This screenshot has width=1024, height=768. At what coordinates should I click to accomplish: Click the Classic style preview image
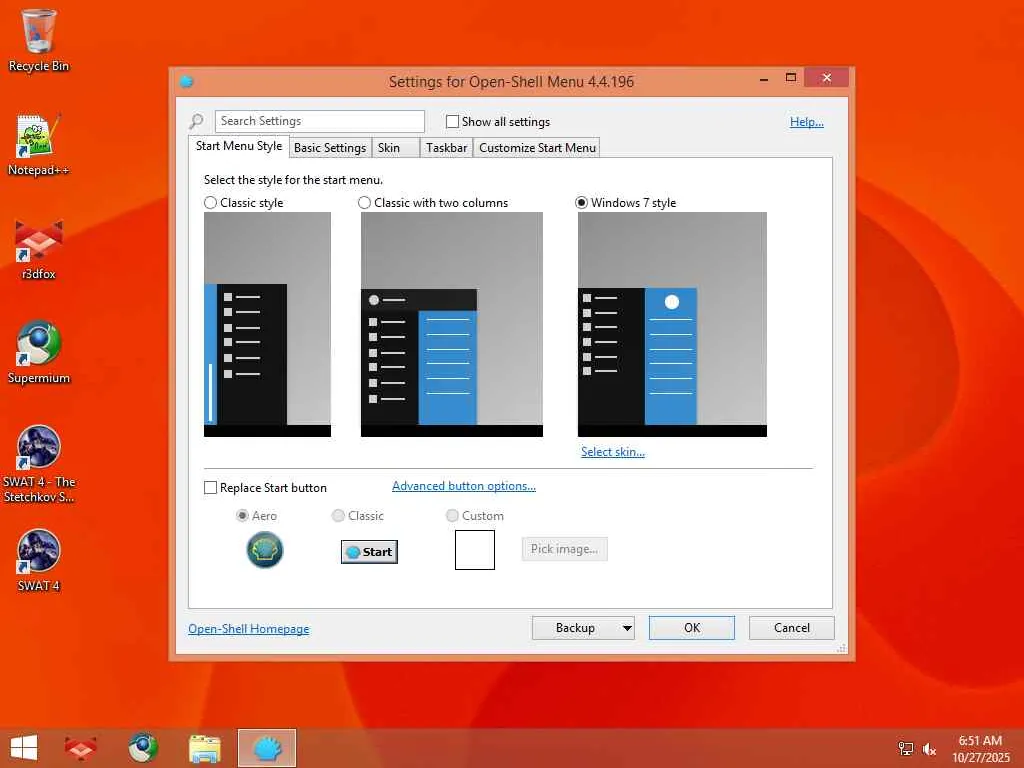[267, 325]
